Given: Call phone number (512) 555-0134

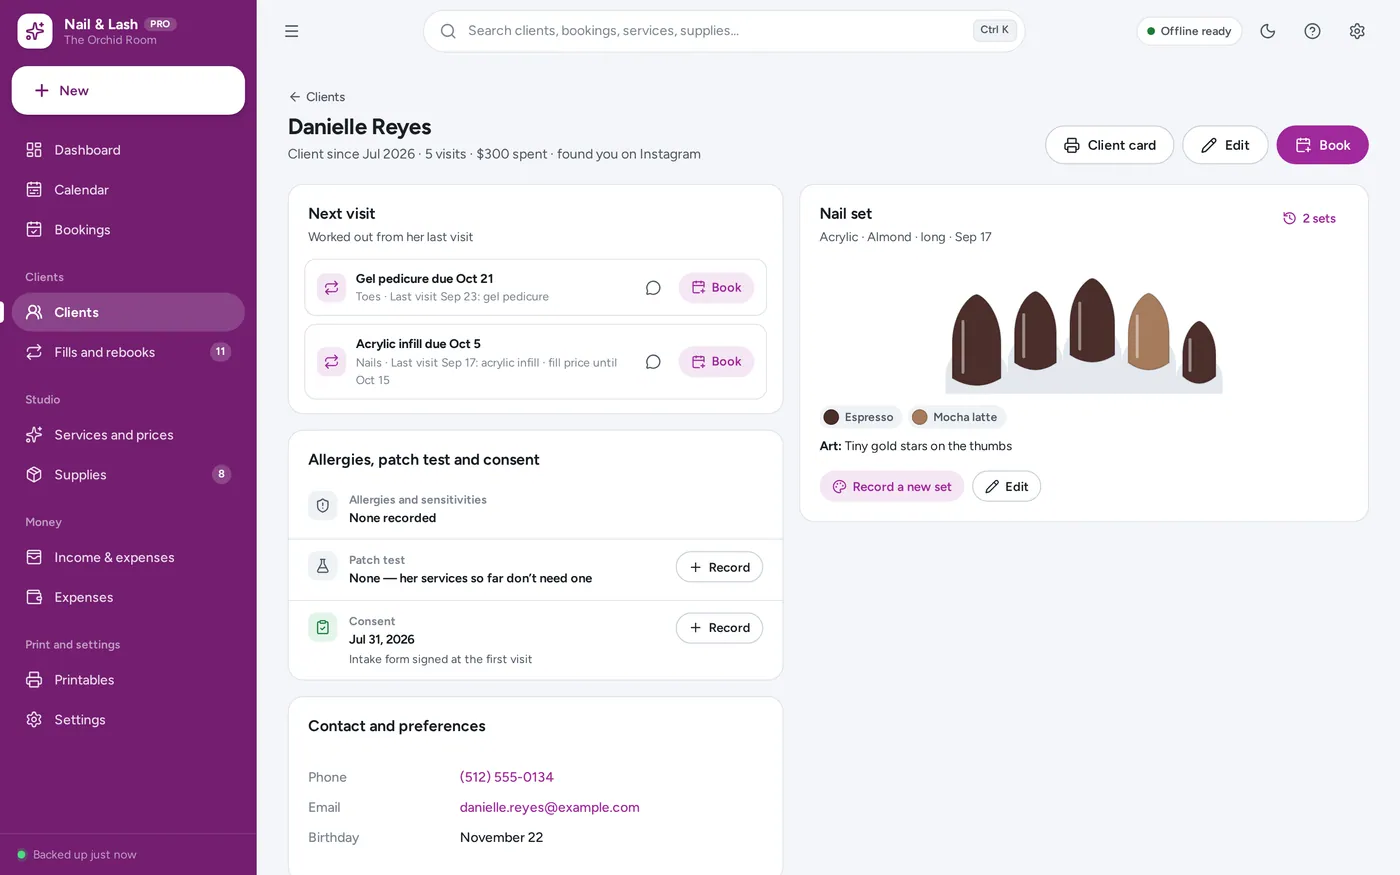Looking at the screenshot, I should click(x=506, y=777).
